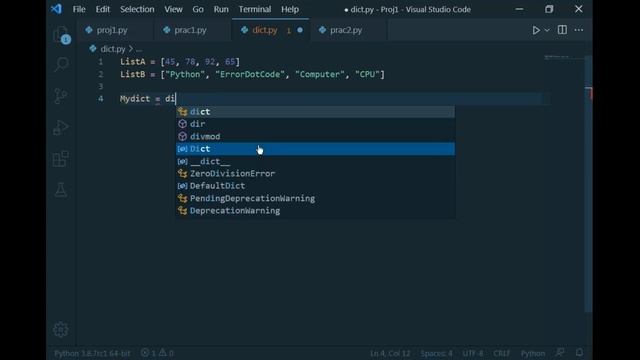Open notifications bell in status bar
This screenshot has height=360, width=640.
click(x=579, y=352)
